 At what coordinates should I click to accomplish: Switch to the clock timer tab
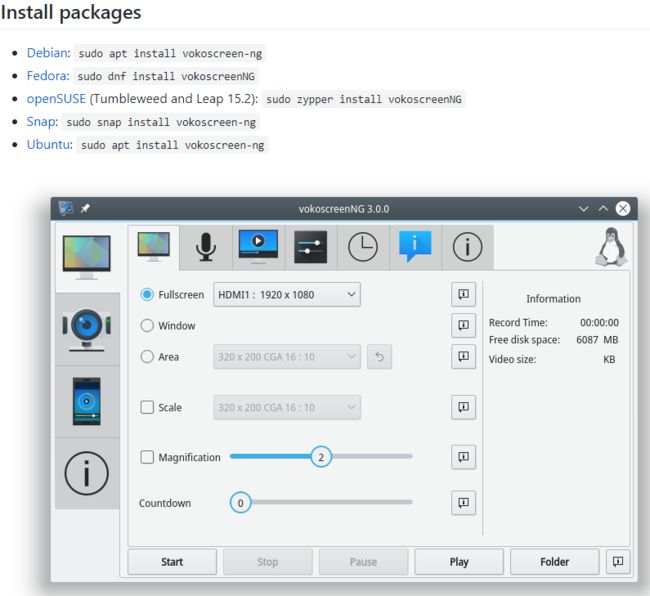coord(363,247)
